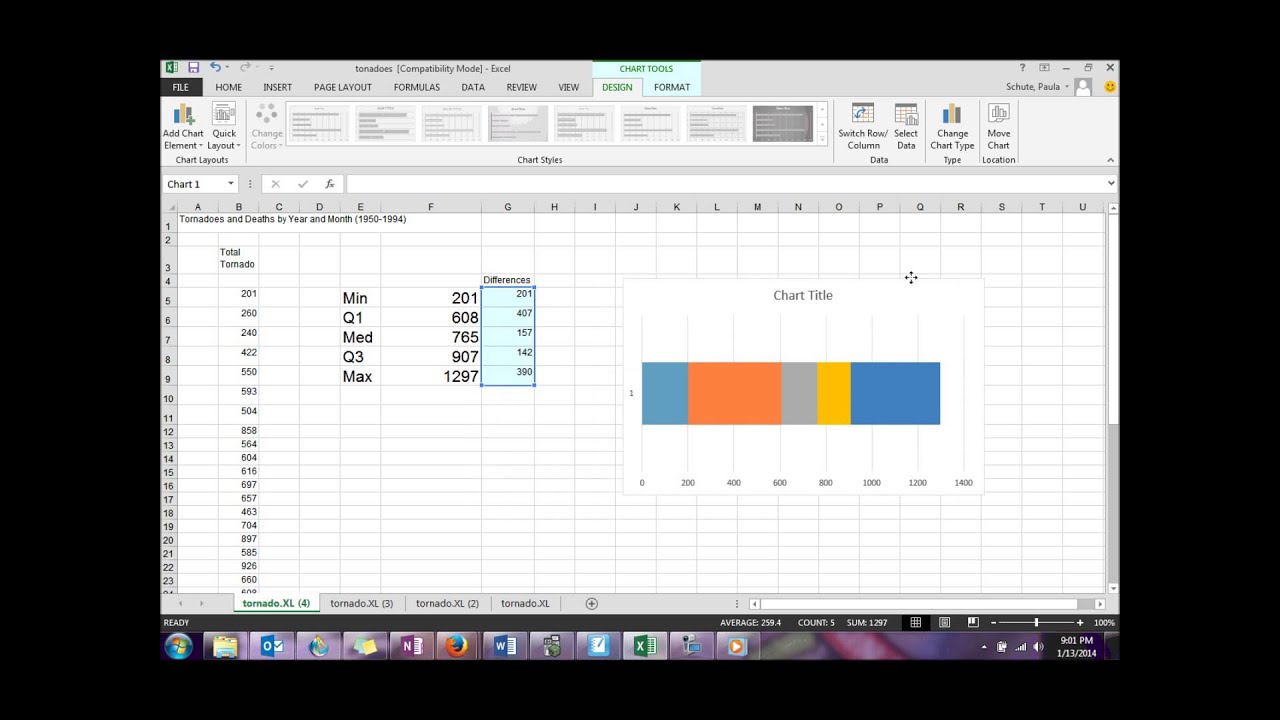Click Move Chart Location button
The image size is (1280, 720).
pos(998,127)
